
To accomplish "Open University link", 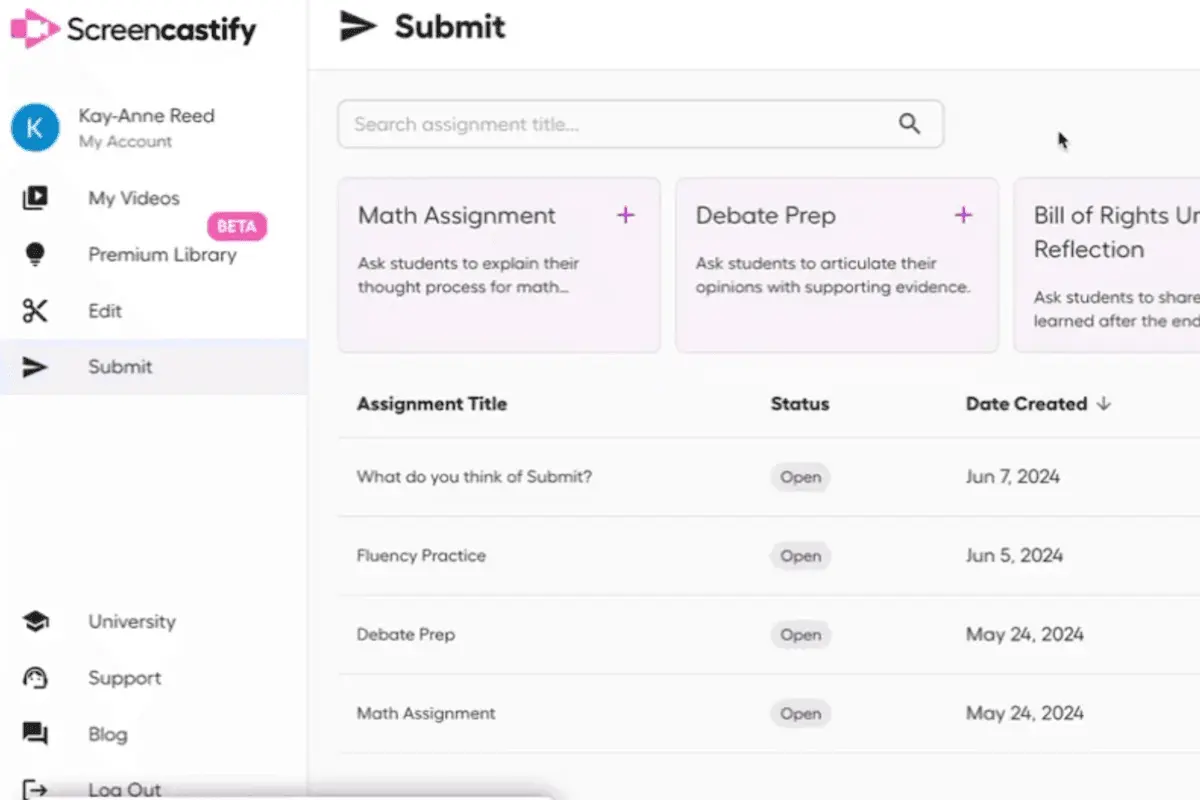I will coord(132,622).
